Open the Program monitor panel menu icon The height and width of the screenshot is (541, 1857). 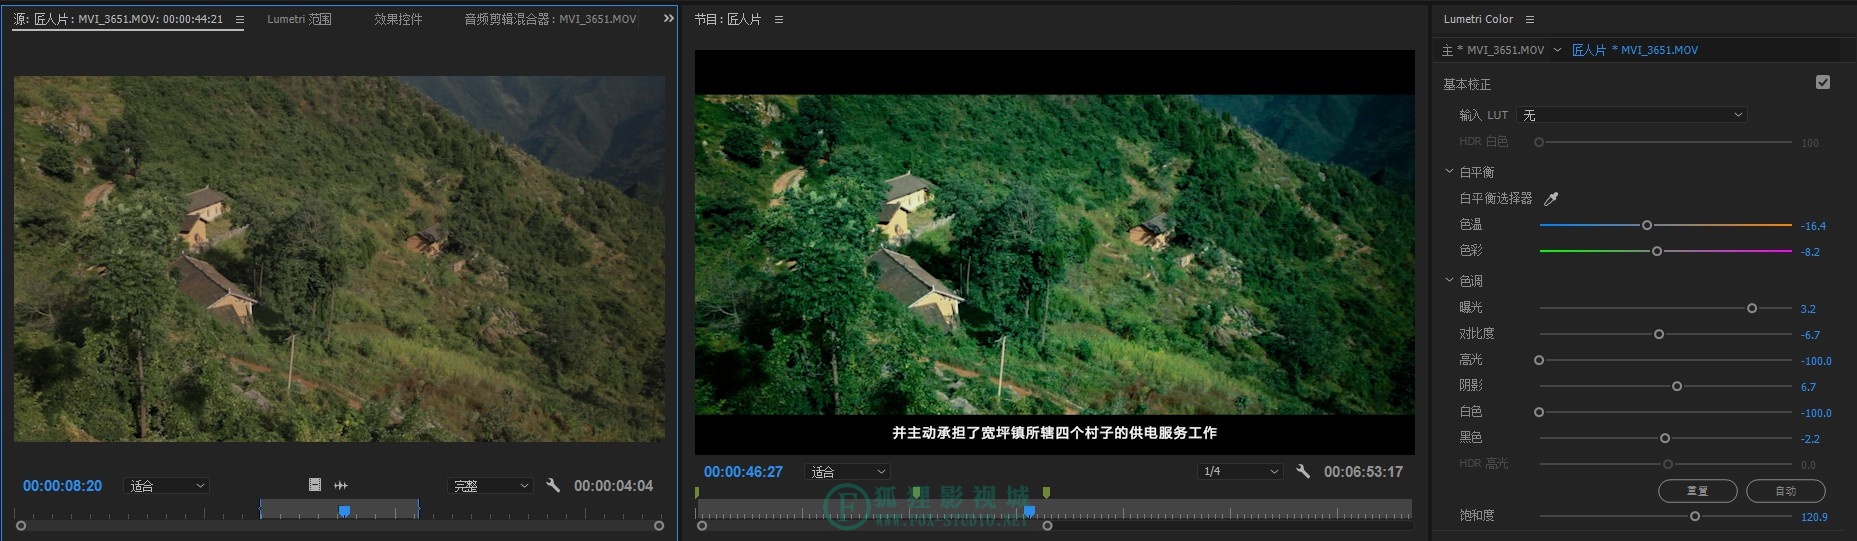[x=779, y=19]
